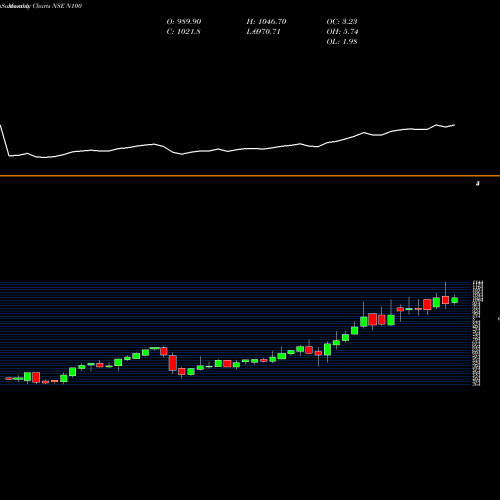Click the open price value O: 989.90
The height and width of the screenshot is (500, 500).
tap(184, 22)
